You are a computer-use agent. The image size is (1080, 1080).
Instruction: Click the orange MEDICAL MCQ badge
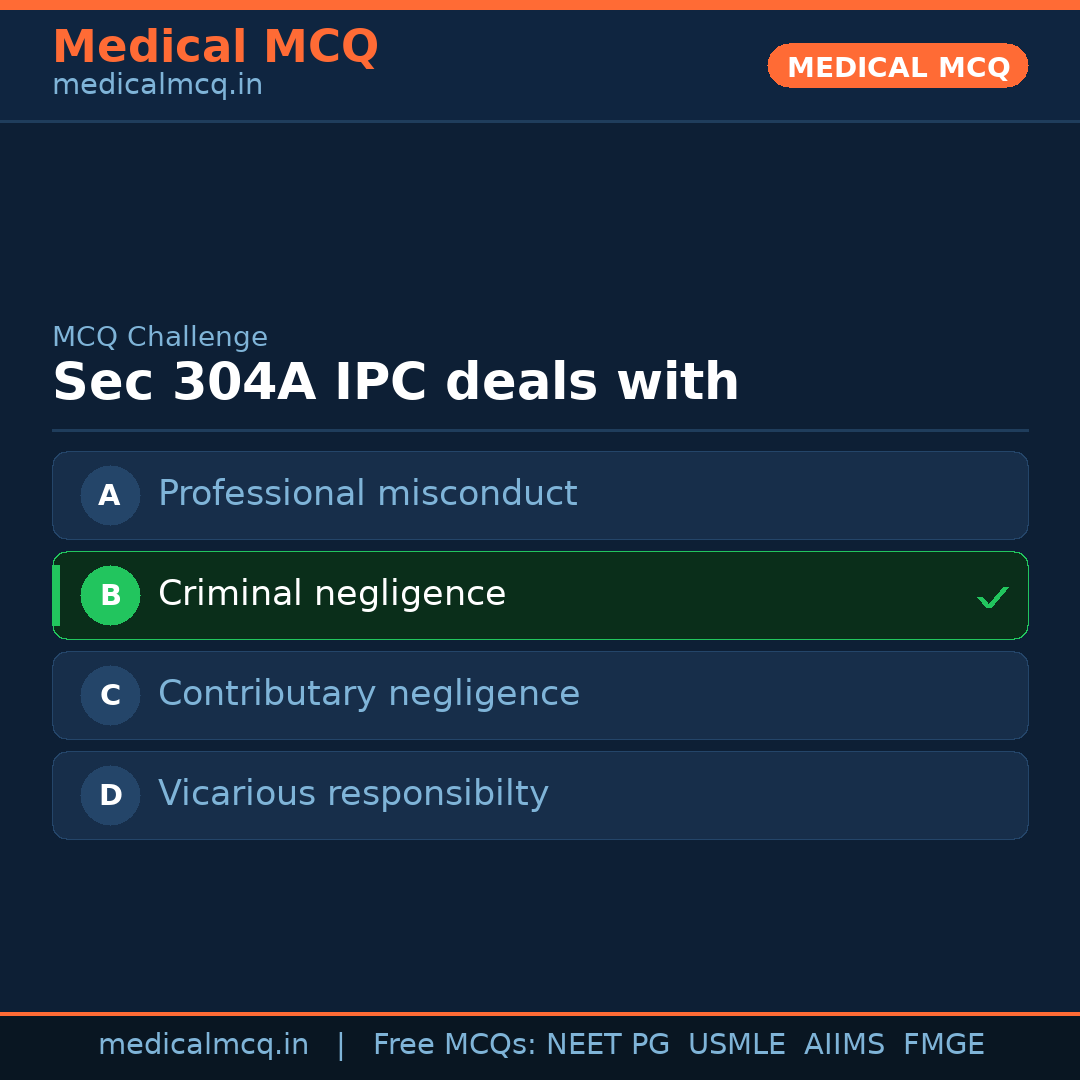[897, 66]
